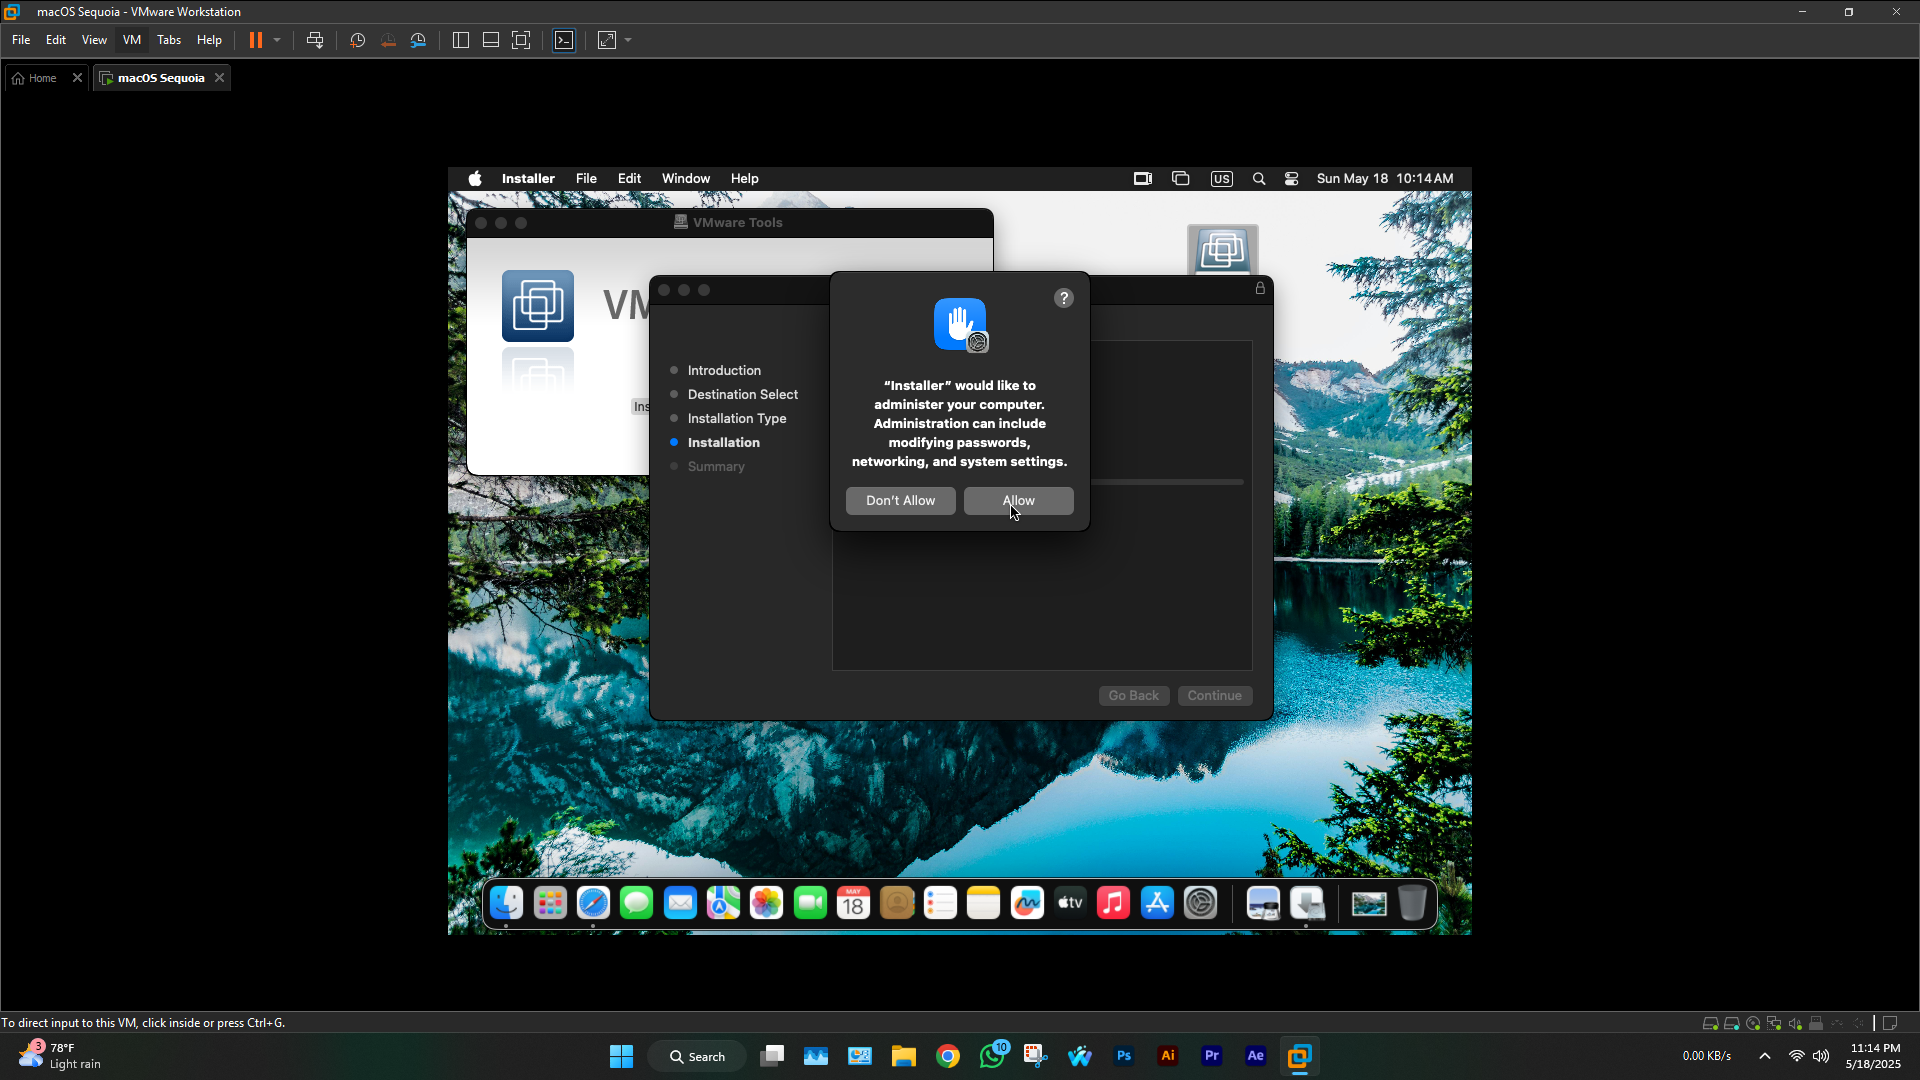Open System Settings in the dock
1920x1080 pixels.
click(x=1200, y=903)
